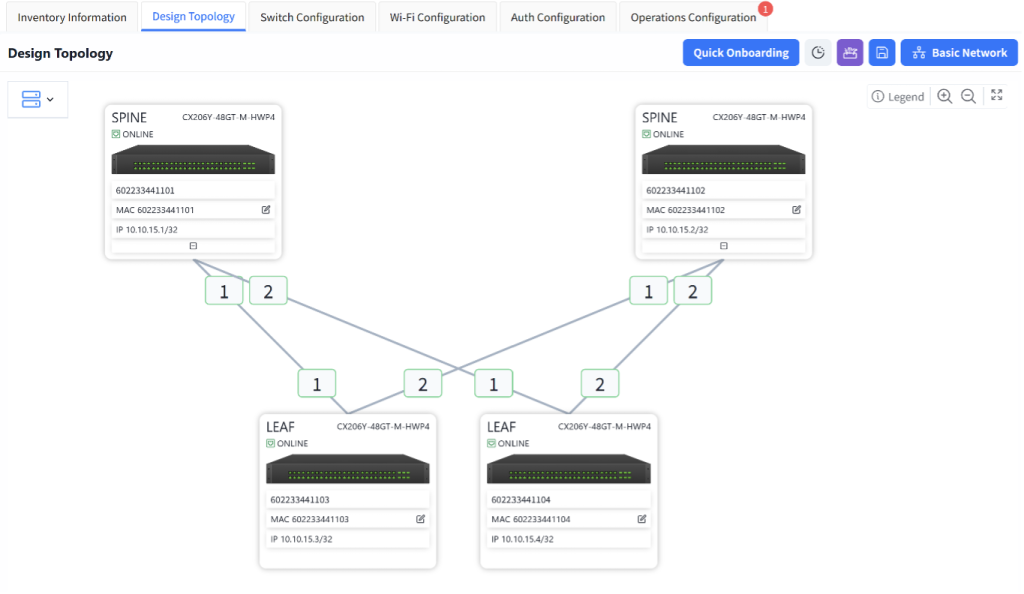Edit MAC of switch 602233441102
The image size is (1024, 594).
point(796,210)
